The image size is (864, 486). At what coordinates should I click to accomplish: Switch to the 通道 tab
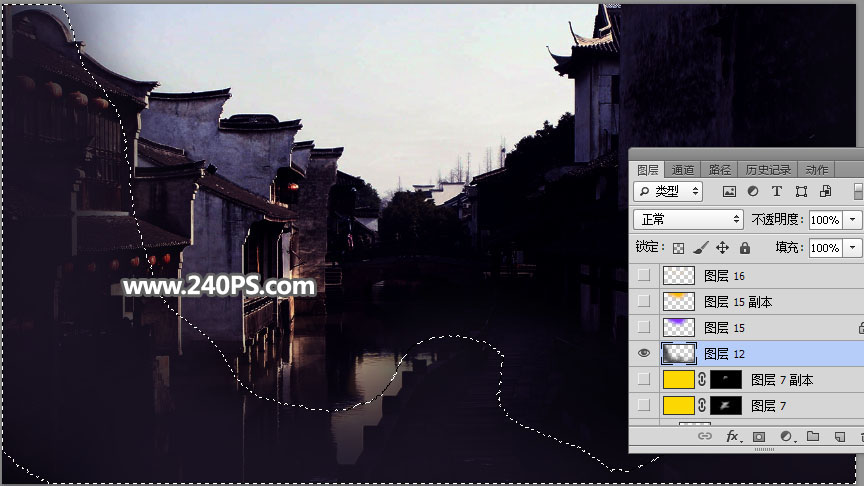(x=683, y=170)
